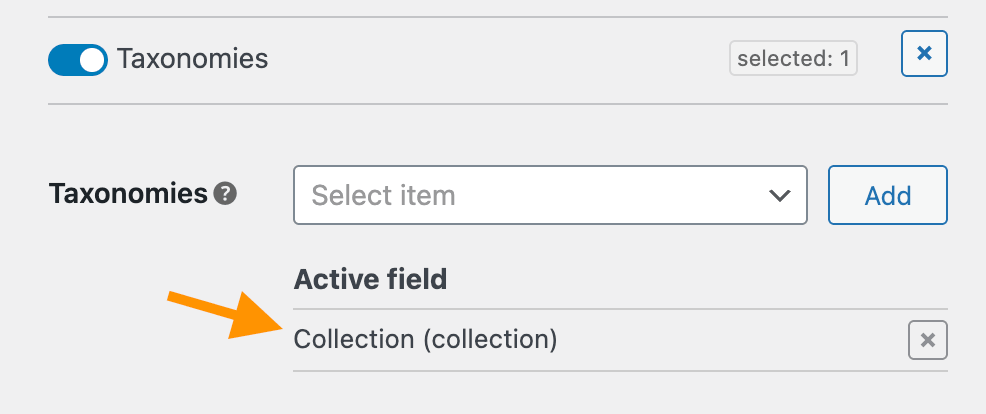
Task: Click the "Select item" placeholder text
Action: pos(383,195)
